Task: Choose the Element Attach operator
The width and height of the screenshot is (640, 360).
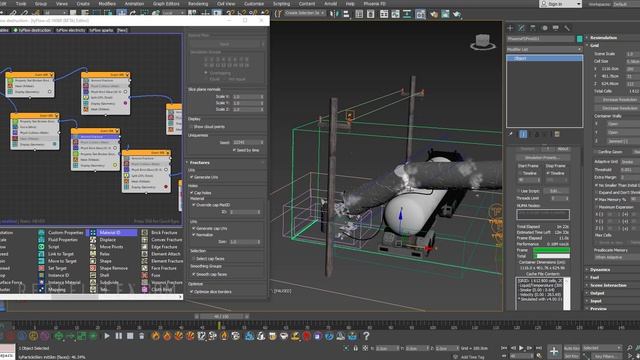Action: pos(166,254)
